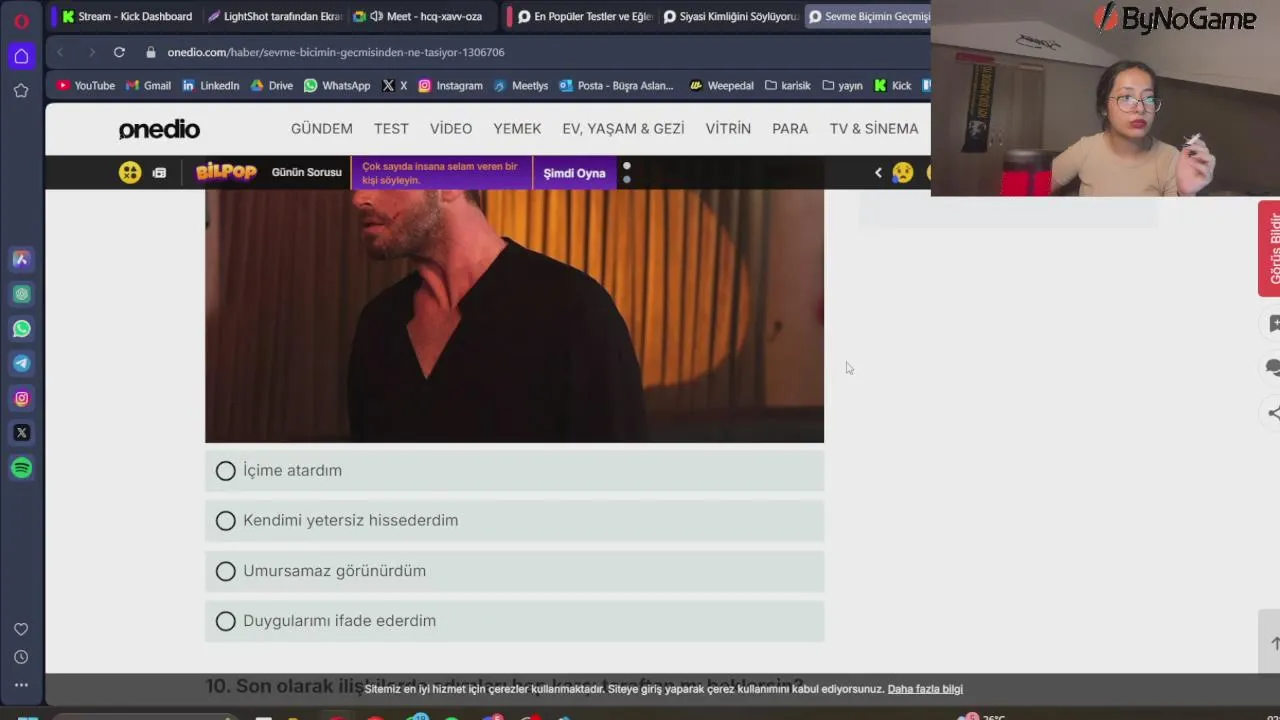Click the dizzy-face emoji in Bilpop bar
Viewport: 1280px width, 720px height.
[130, 172]
